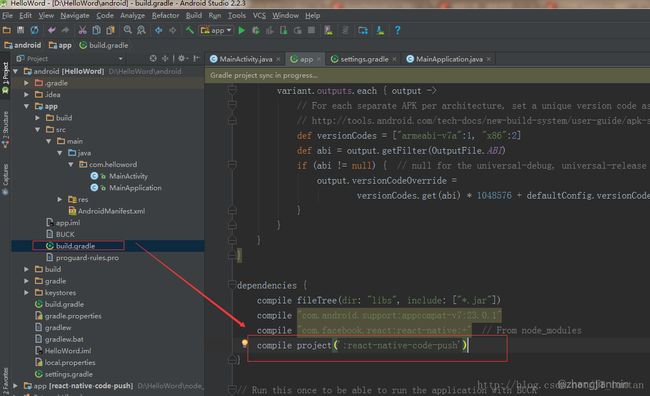Click the Debug app bug icon
This screenshot has height=396, width=650.
click(x=256, y=30)
